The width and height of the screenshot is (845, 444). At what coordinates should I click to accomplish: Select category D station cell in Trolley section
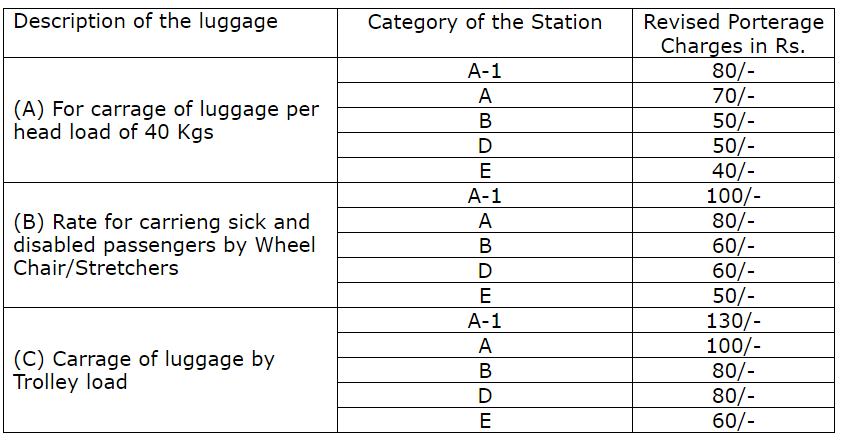[485, 396]
